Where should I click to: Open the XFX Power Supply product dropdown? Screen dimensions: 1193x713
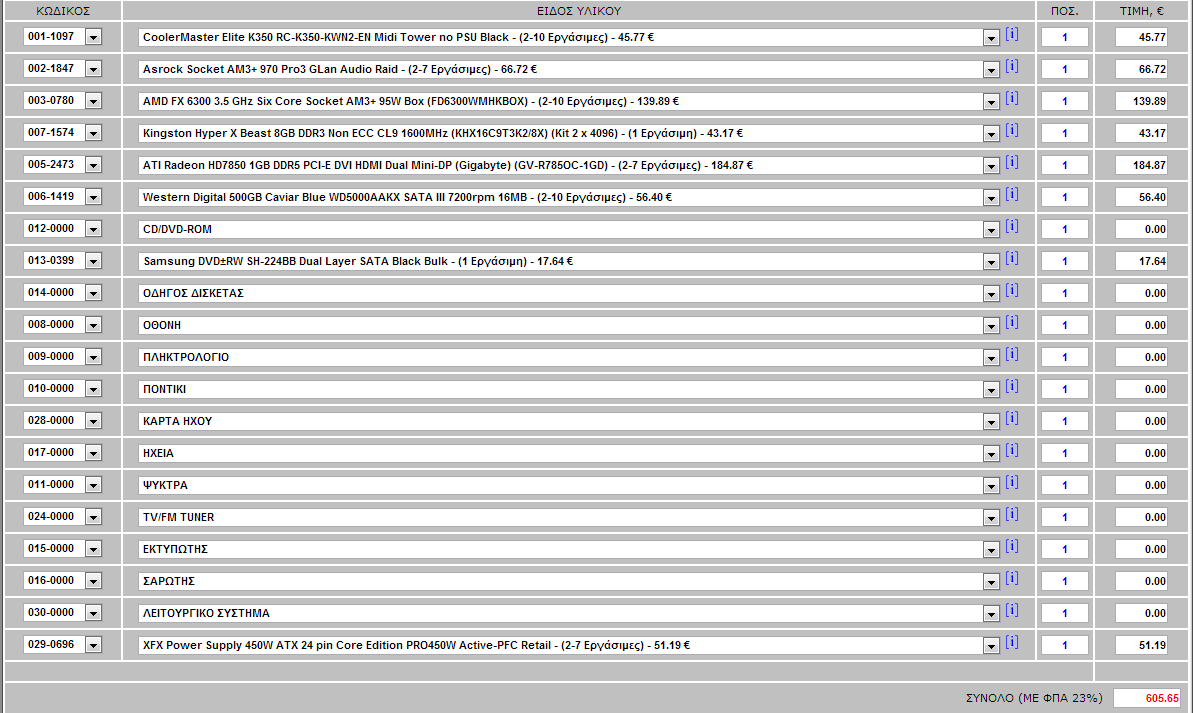tap(991, 645)
